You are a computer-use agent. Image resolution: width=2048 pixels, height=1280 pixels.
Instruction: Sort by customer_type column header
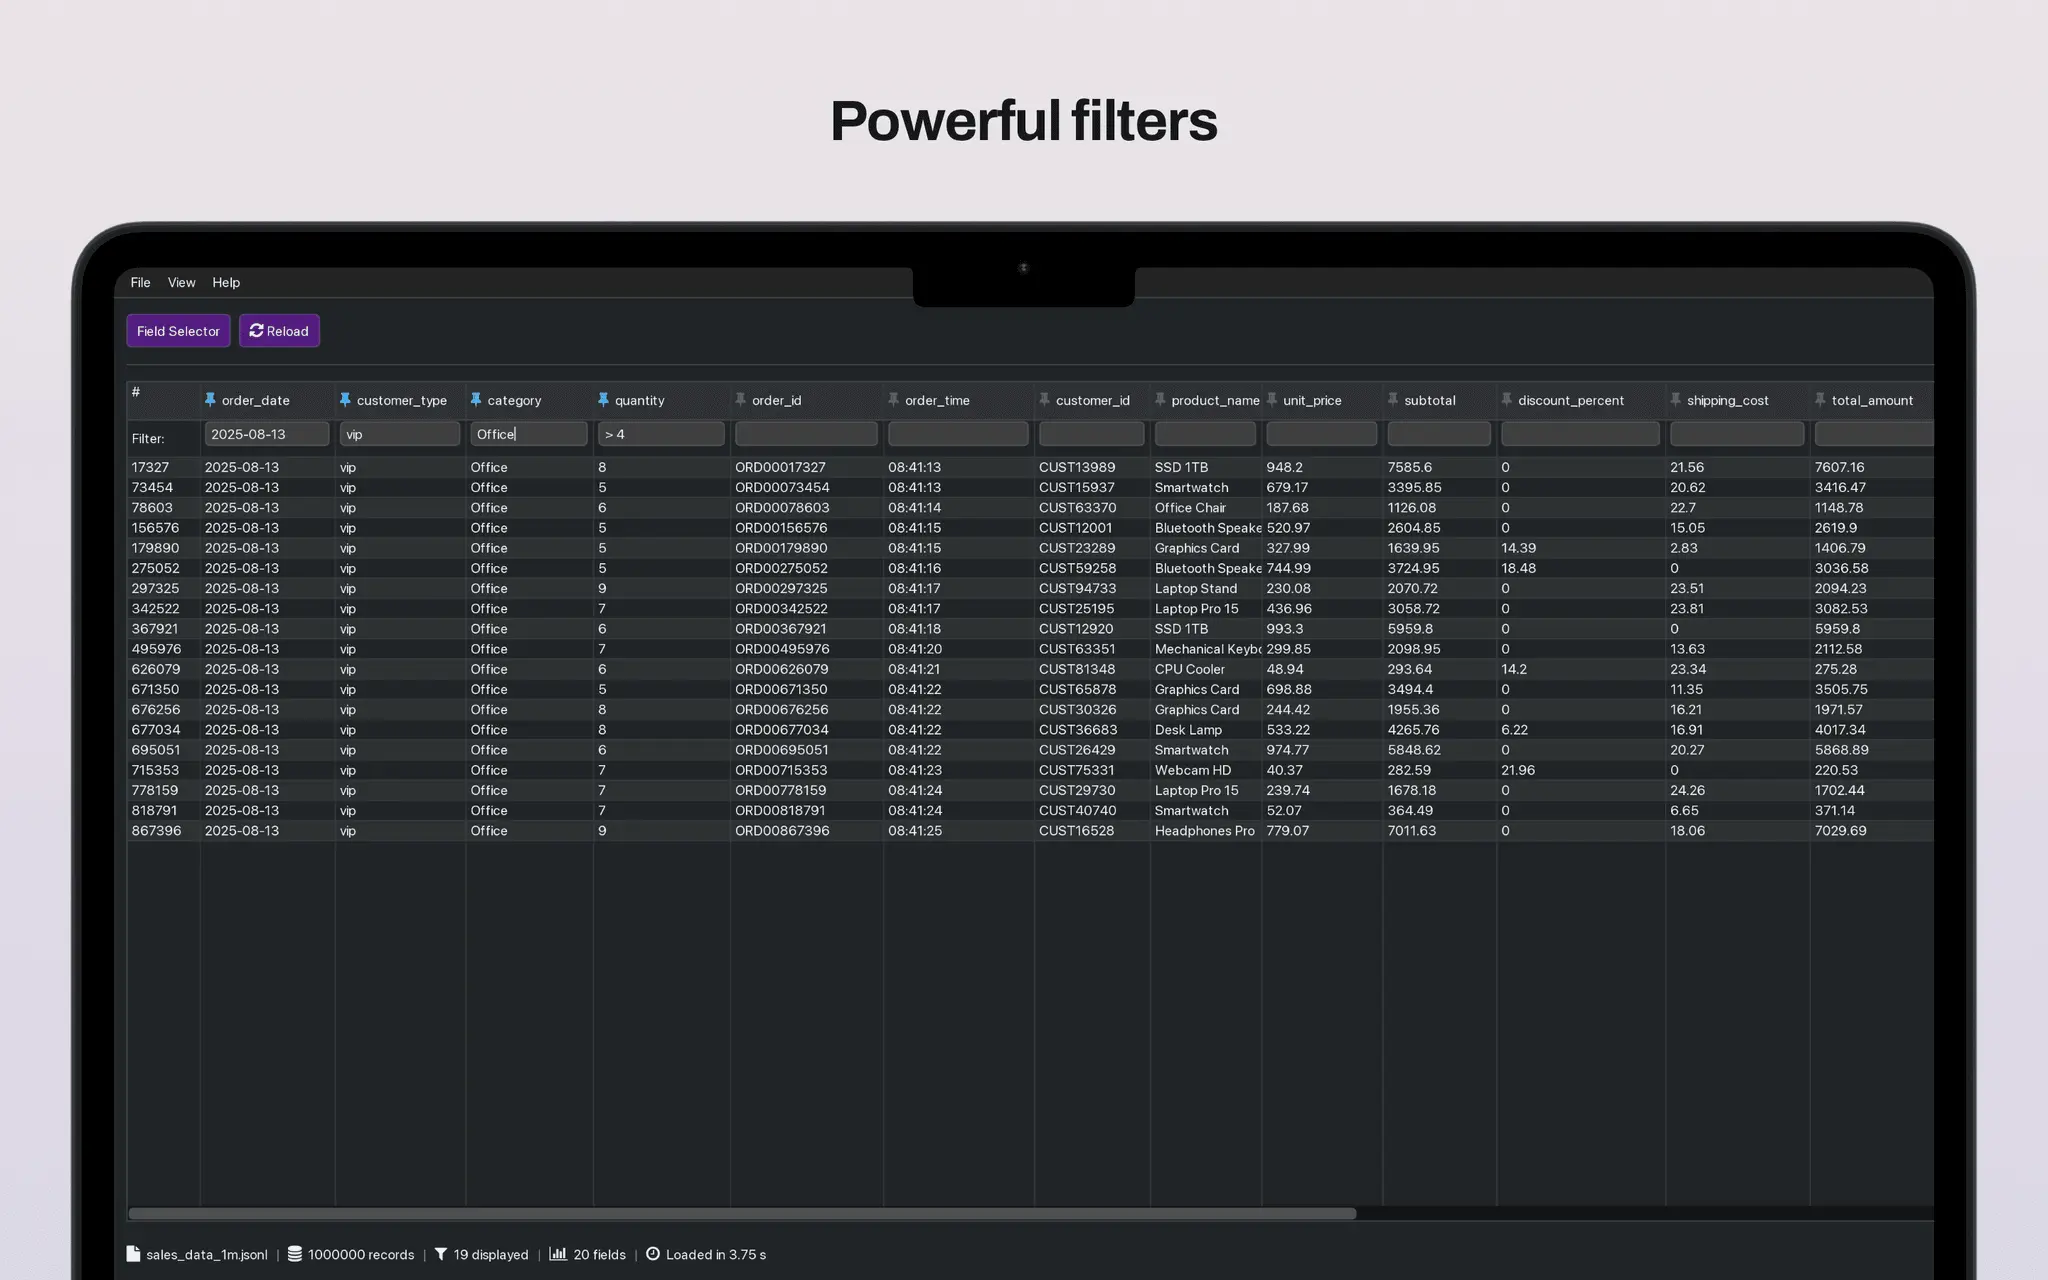[402, 400]
